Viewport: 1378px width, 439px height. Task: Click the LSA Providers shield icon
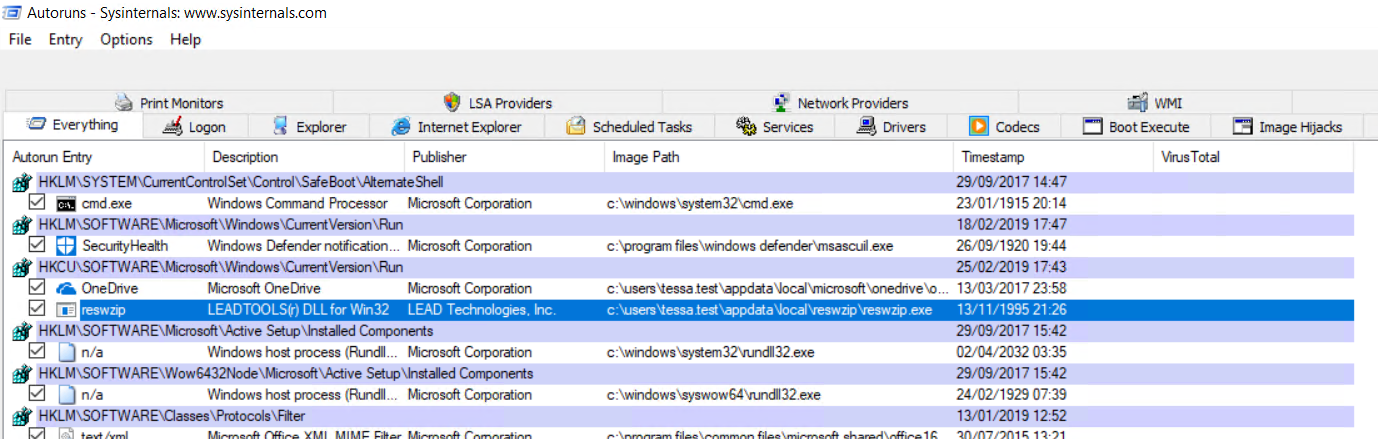[x=452, y=102]
